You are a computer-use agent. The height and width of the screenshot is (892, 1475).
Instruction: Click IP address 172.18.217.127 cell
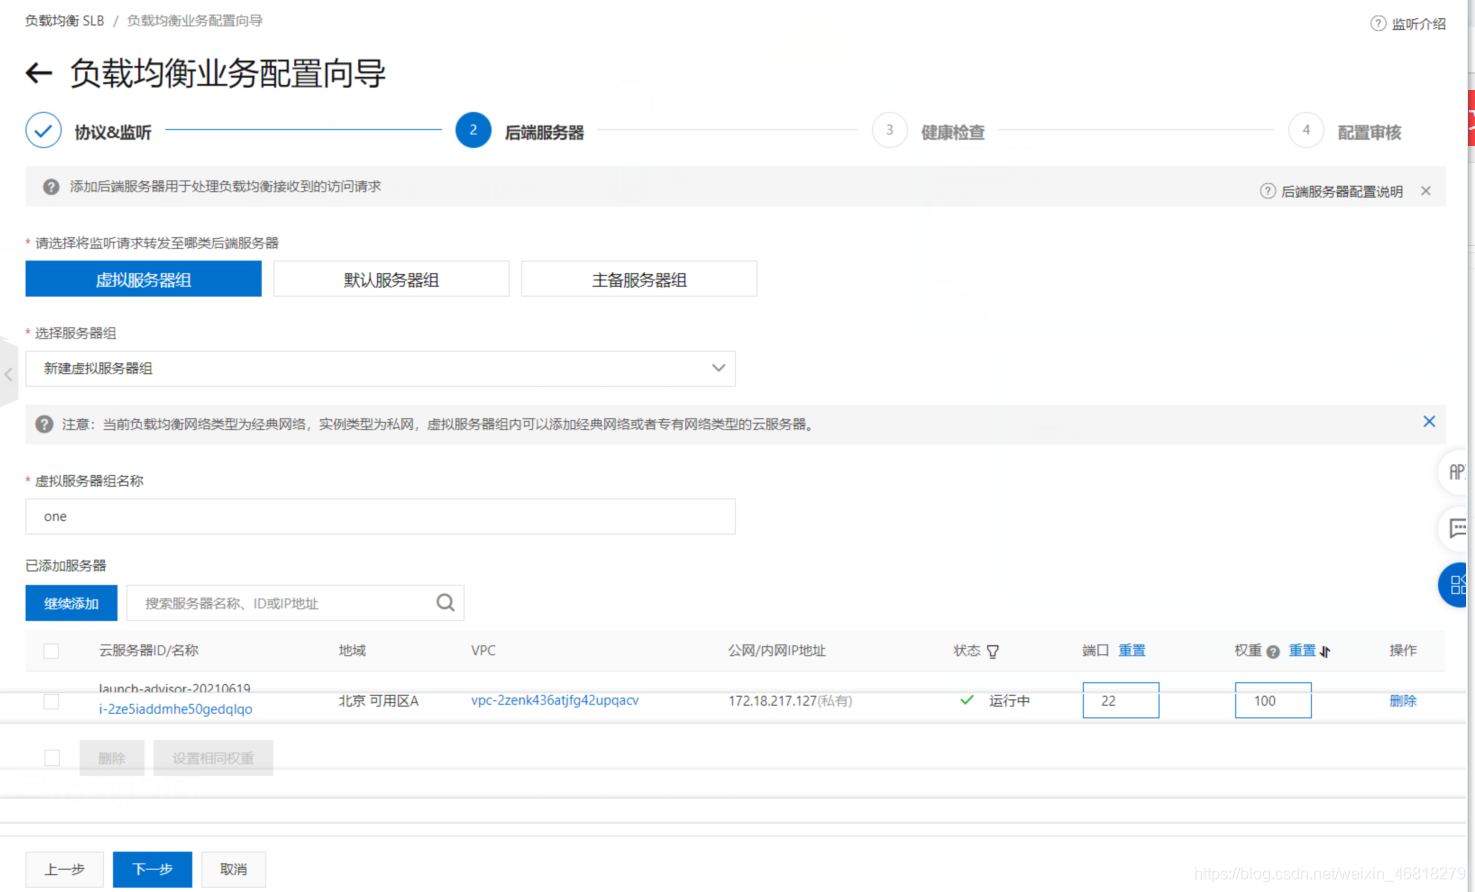[x=790, y=701]
